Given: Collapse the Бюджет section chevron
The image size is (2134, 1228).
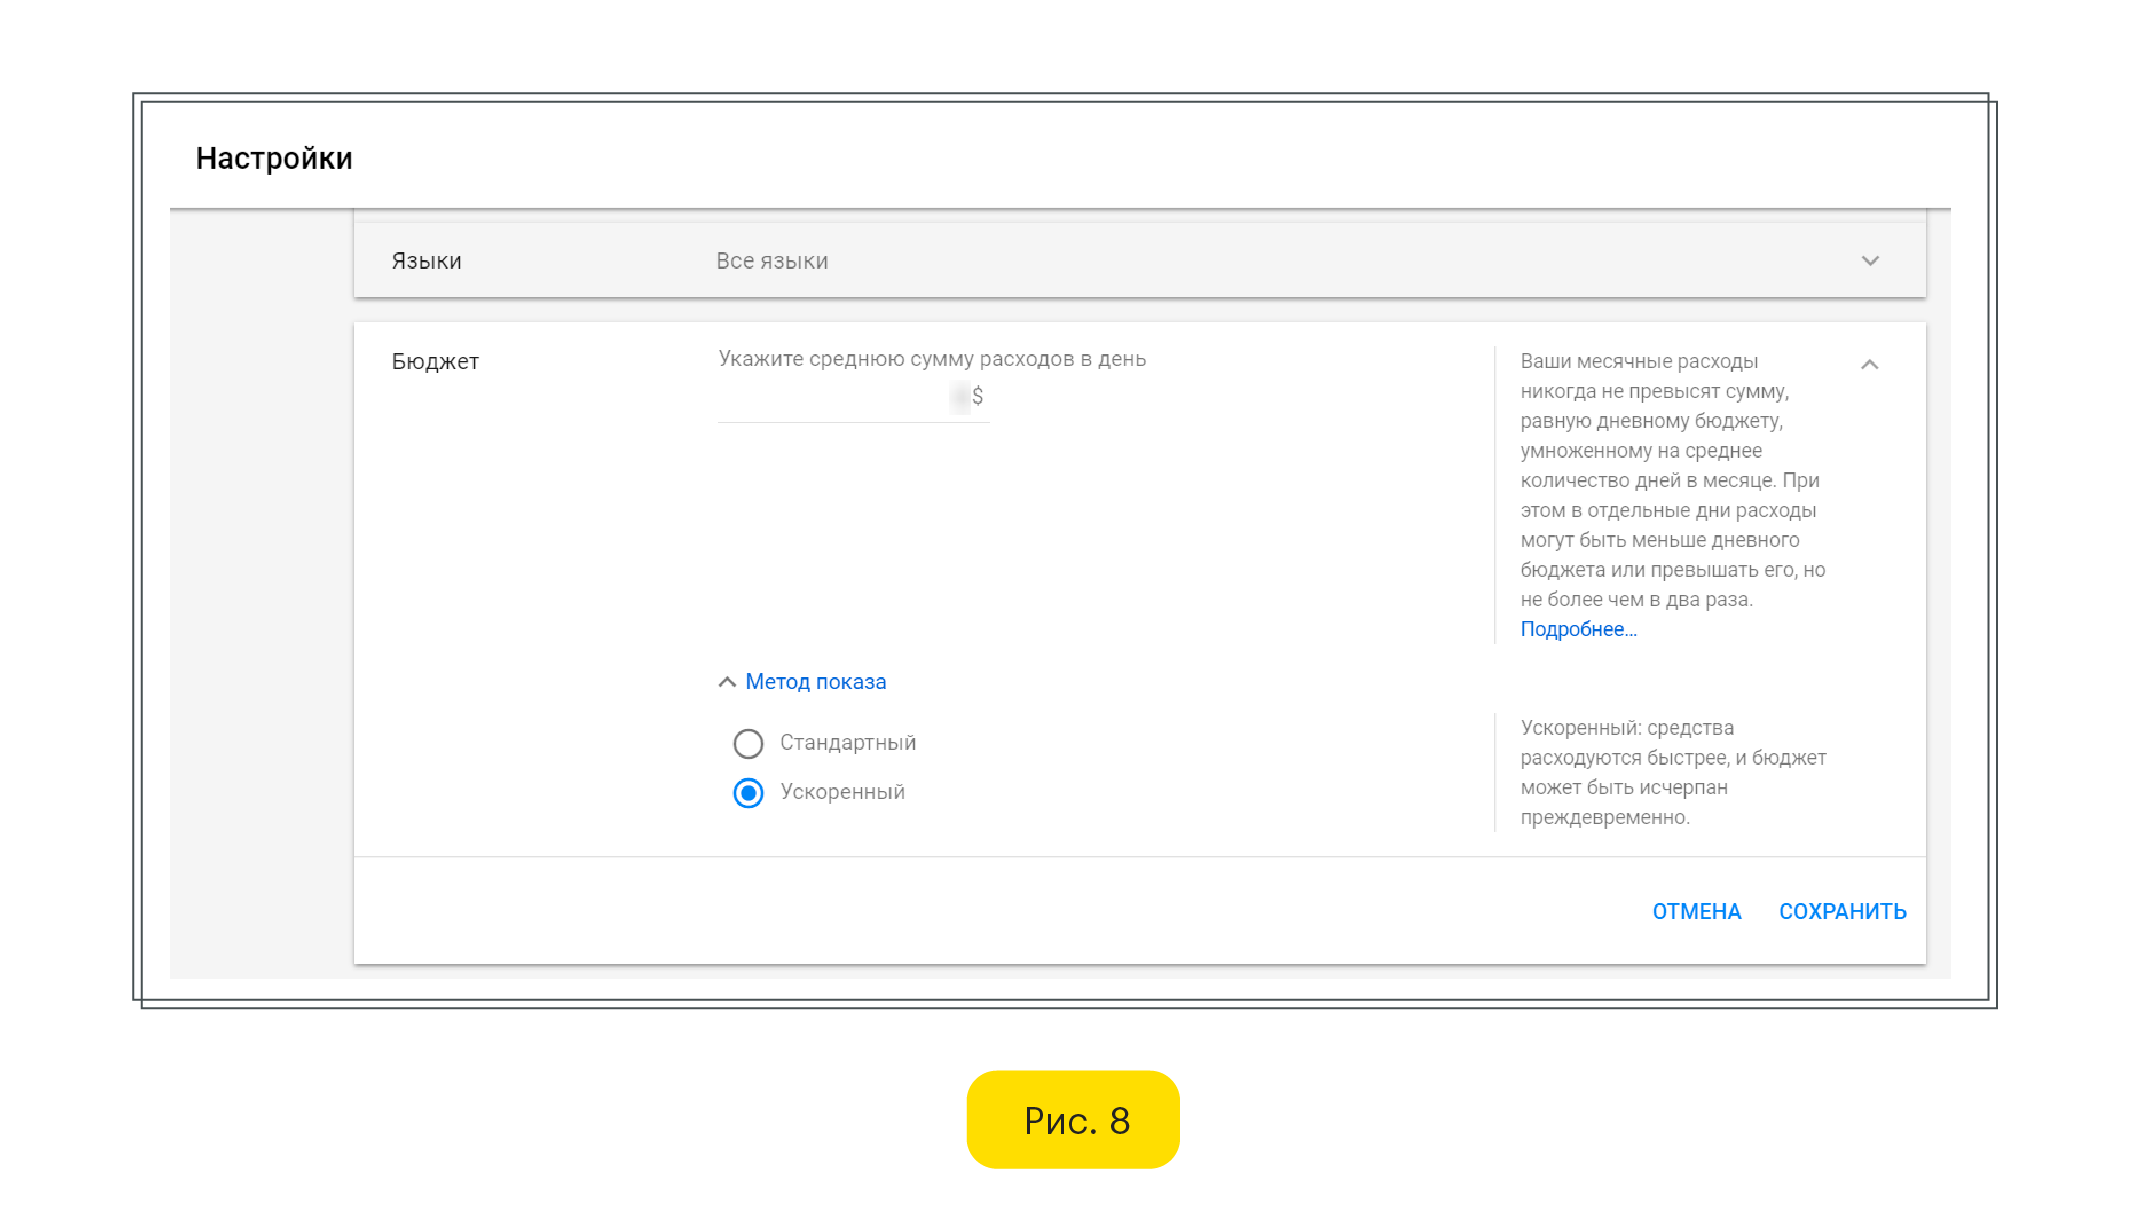Looking at the screenshot, I should coord(1869,365).
